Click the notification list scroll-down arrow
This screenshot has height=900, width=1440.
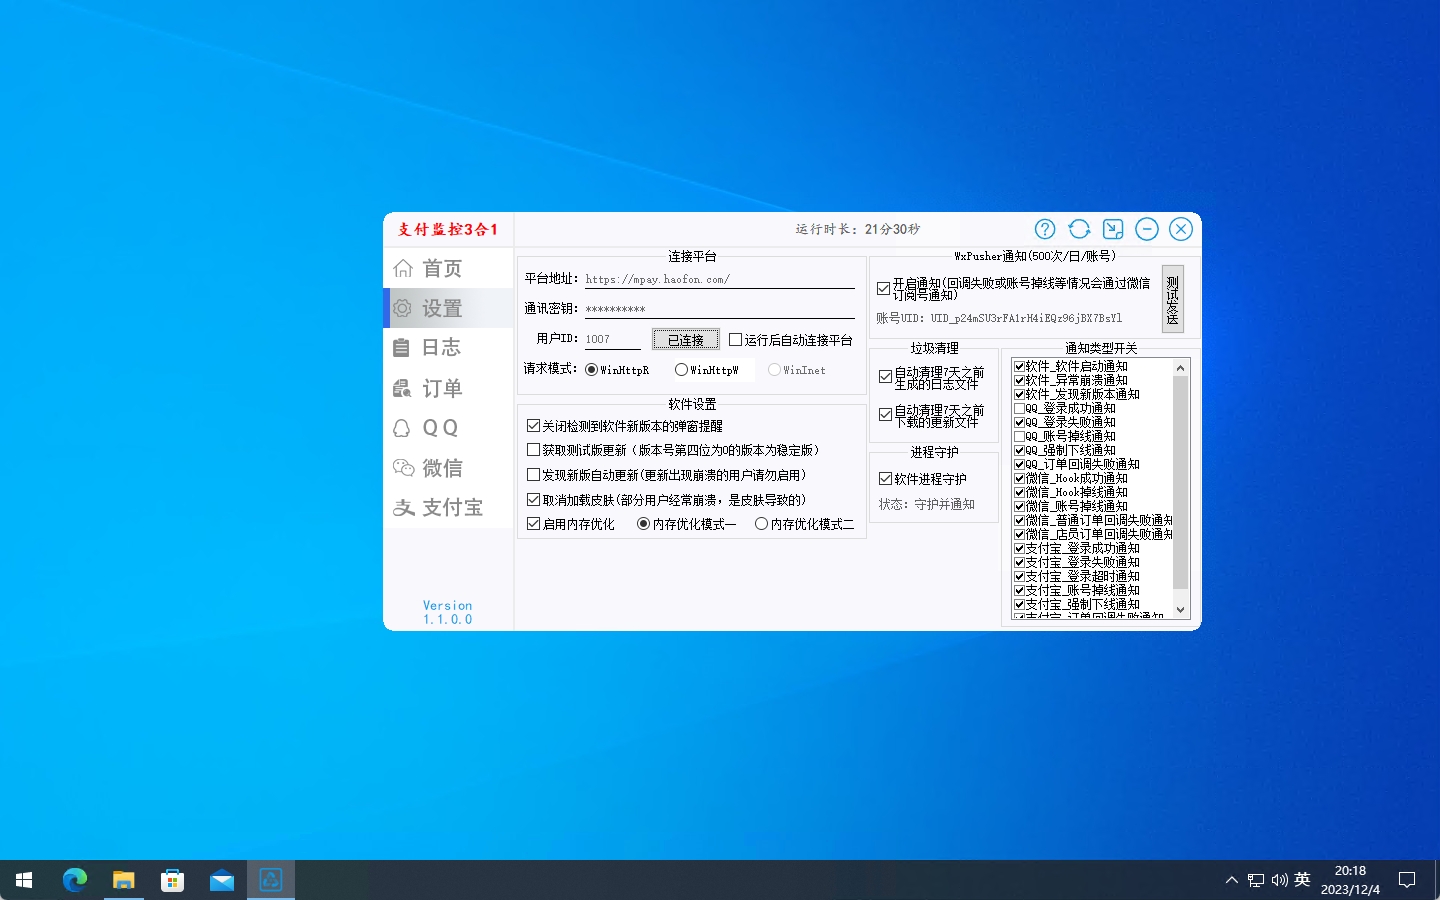1180,609
